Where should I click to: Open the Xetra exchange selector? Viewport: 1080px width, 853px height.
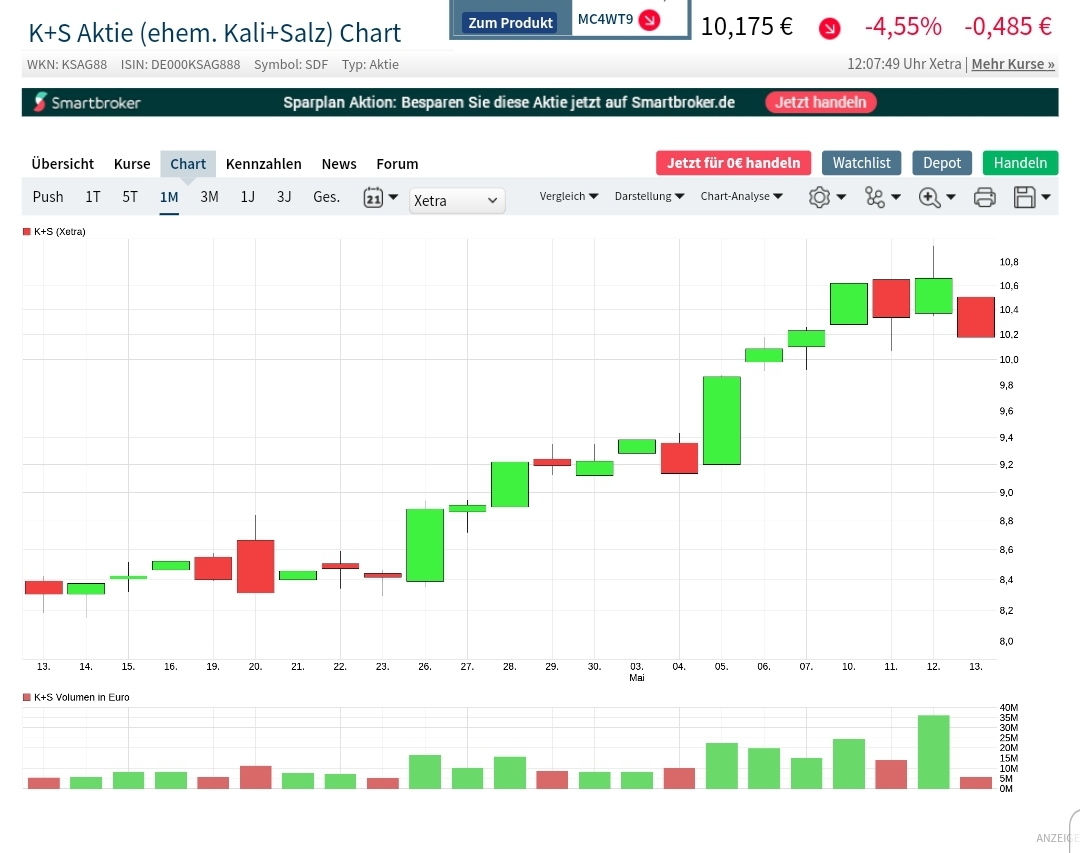pyautogui.click(x=457, y=201)
